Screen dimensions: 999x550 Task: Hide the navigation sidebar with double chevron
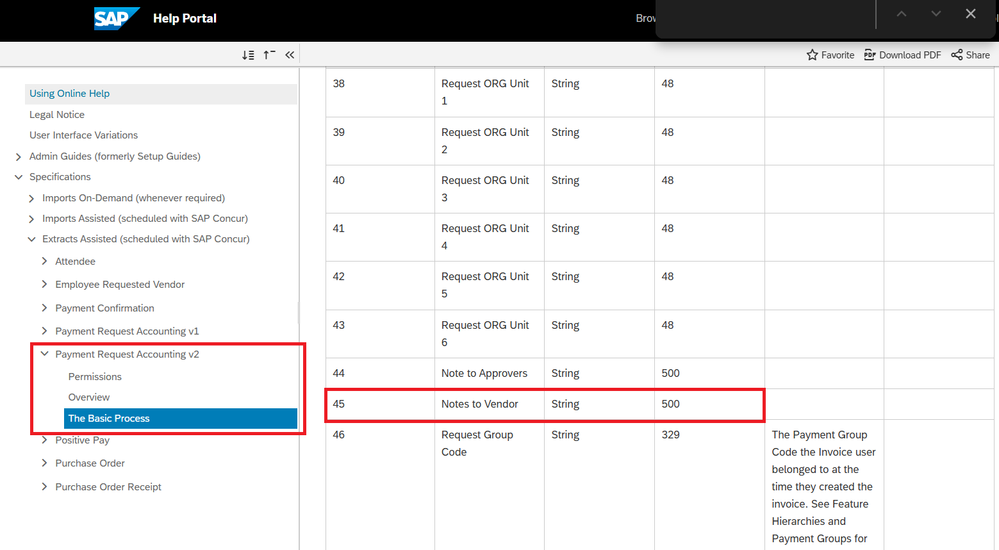tap(290, 55)
